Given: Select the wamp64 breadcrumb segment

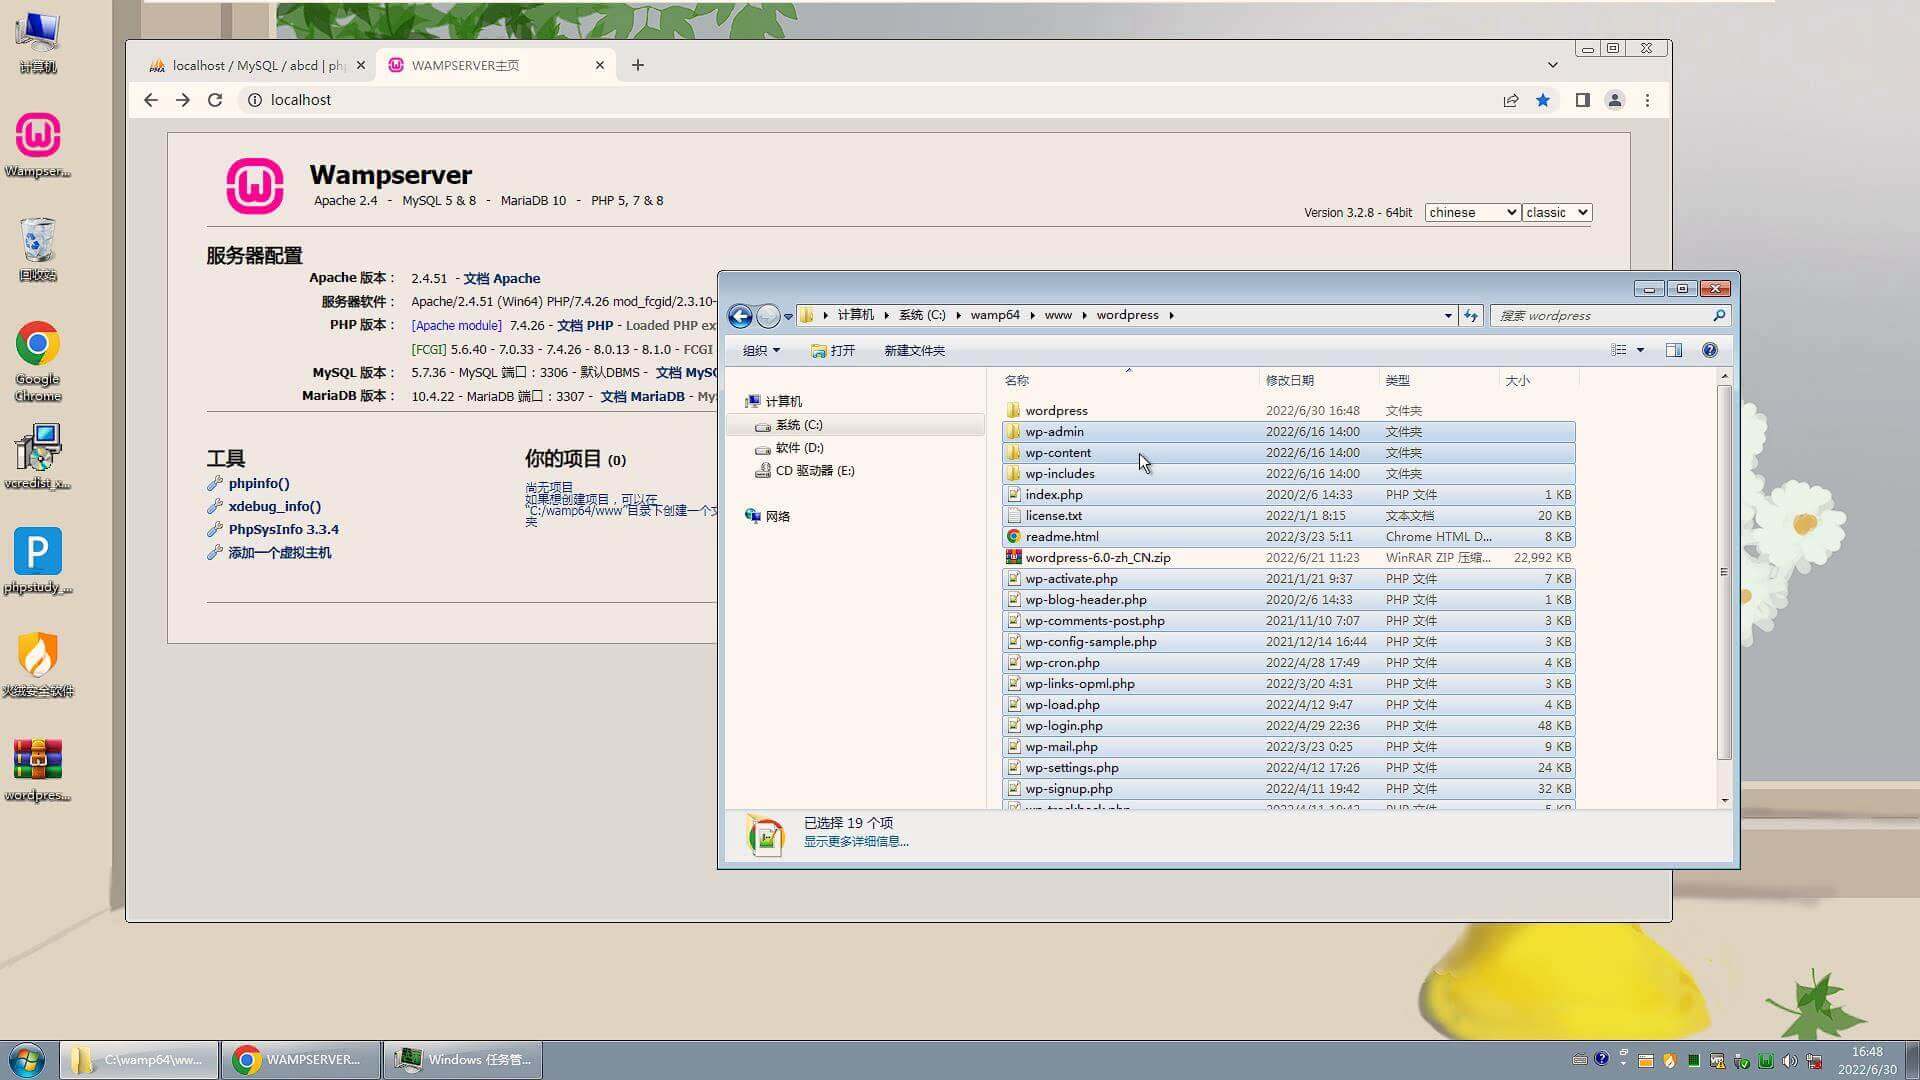Looking at the screenshot, I should [x=995, y=315].
